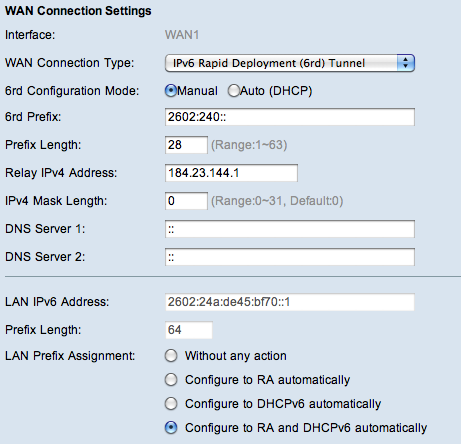Select Manual 6rd configuration mode

171,91
